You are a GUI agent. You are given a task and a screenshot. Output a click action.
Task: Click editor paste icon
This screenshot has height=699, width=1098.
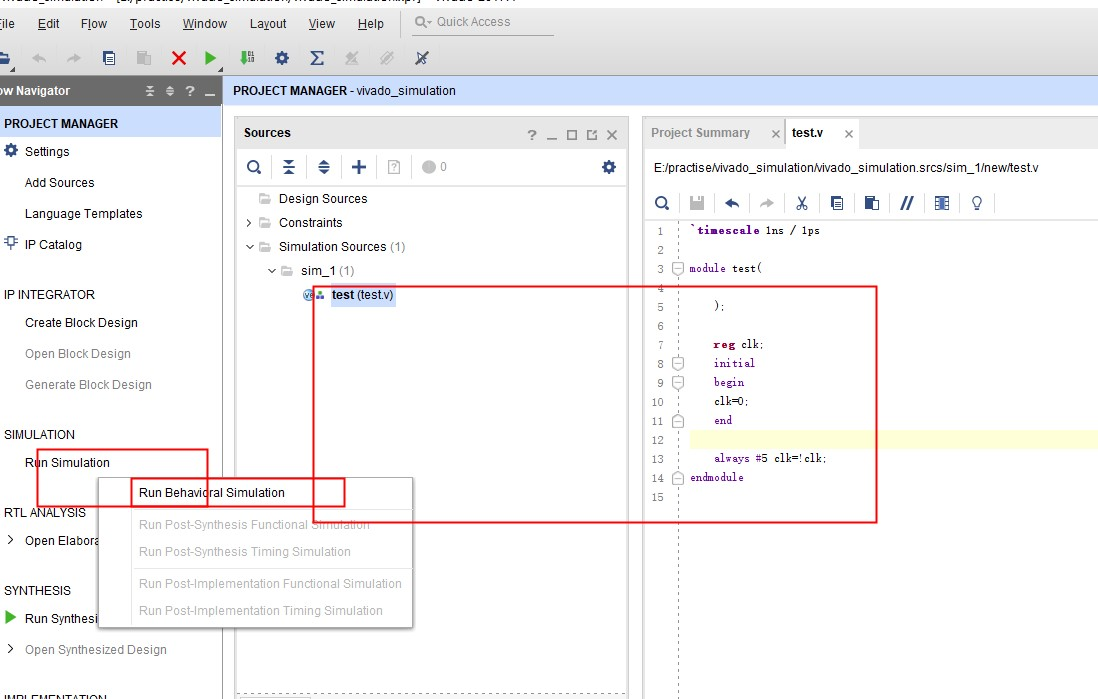[872, 203]
